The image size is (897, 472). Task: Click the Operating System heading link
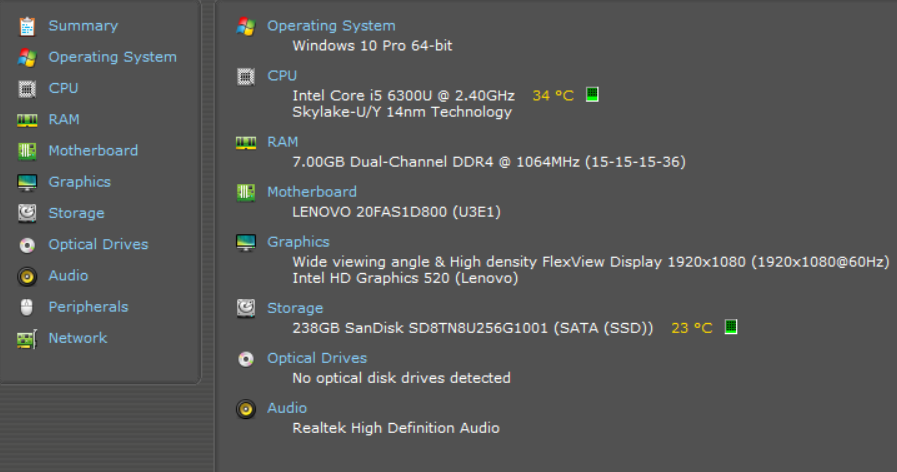331,26
